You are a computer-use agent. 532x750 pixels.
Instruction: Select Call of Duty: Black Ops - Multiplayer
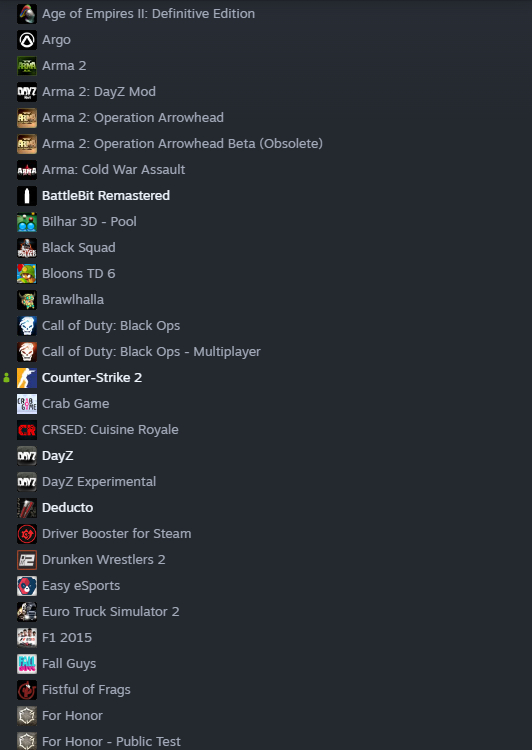(x=151, y=352)
